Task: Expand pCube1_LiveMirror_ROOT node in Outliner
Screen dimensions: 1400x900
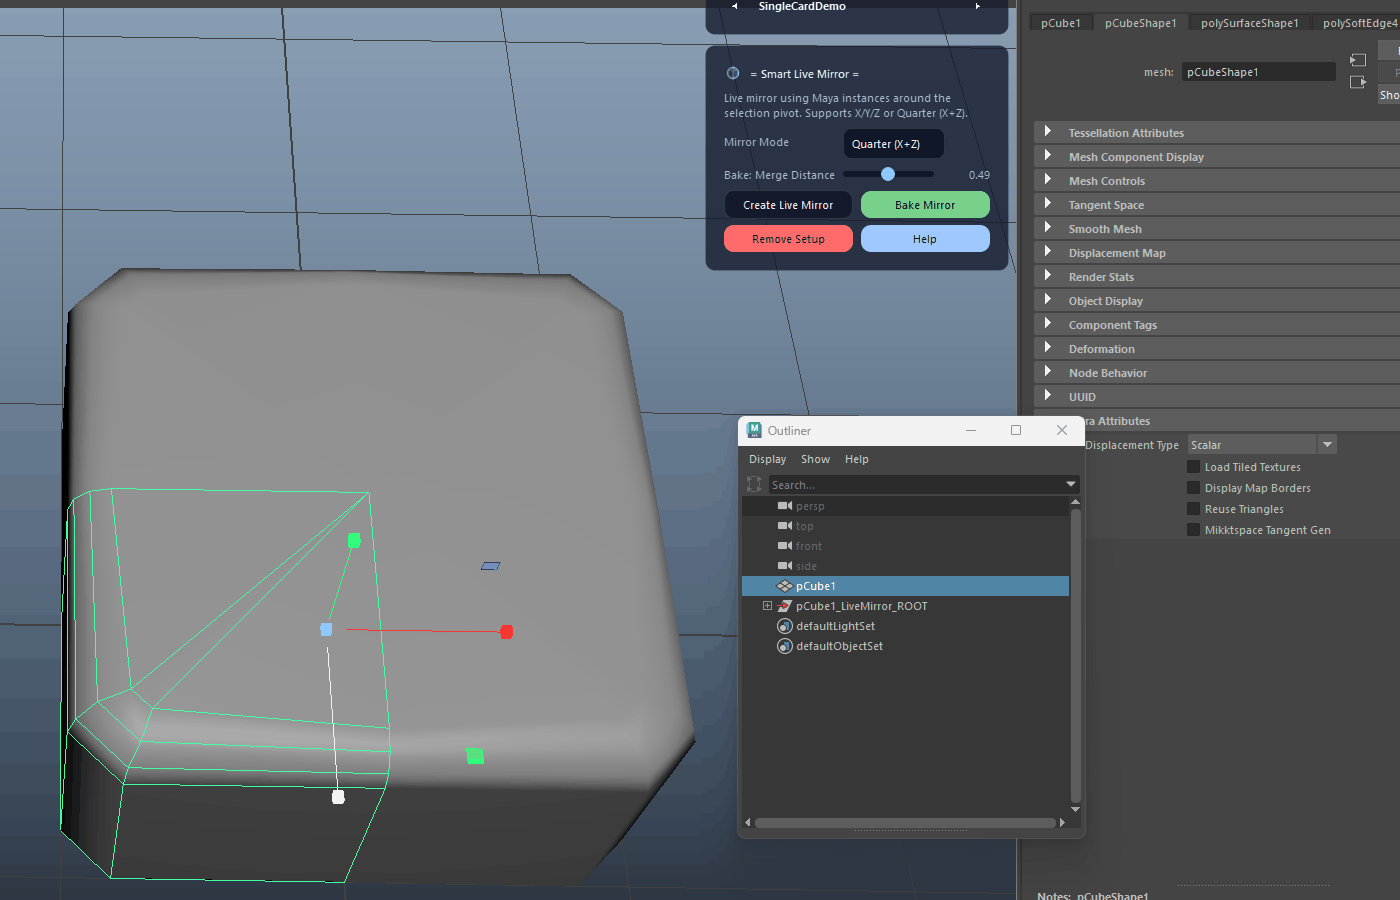Action: pos(767,606)
